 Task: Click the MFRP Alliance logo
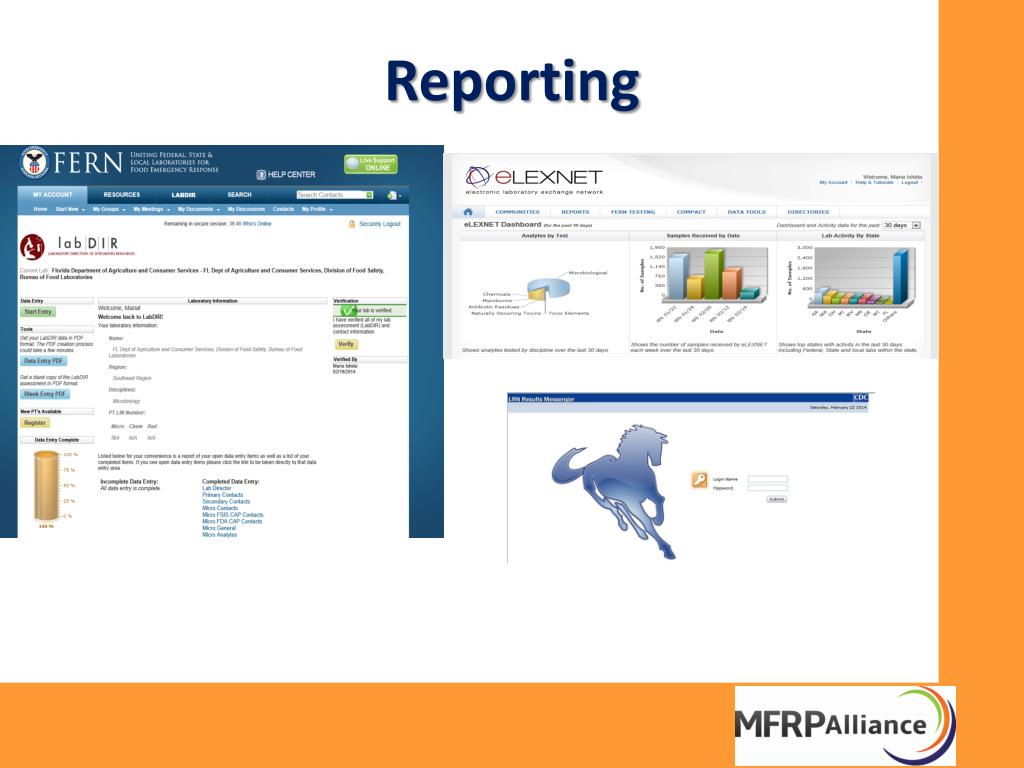[x=845, y=726]
